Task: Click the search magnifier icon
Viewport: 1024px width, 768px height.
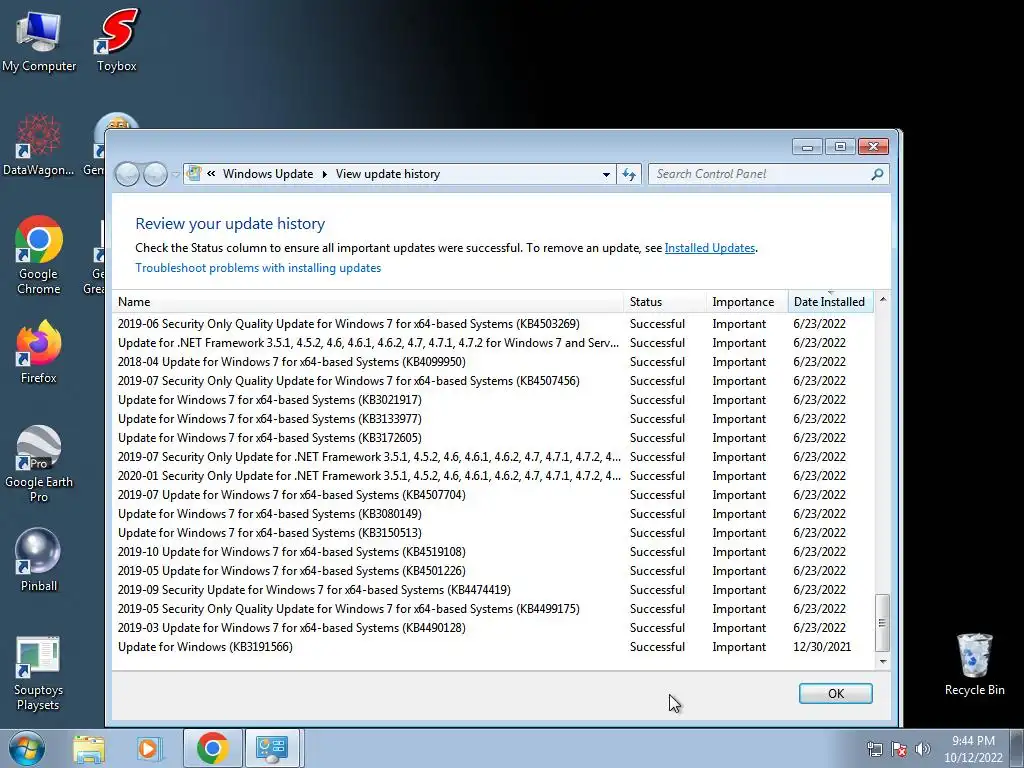Action: coord(877,174)
